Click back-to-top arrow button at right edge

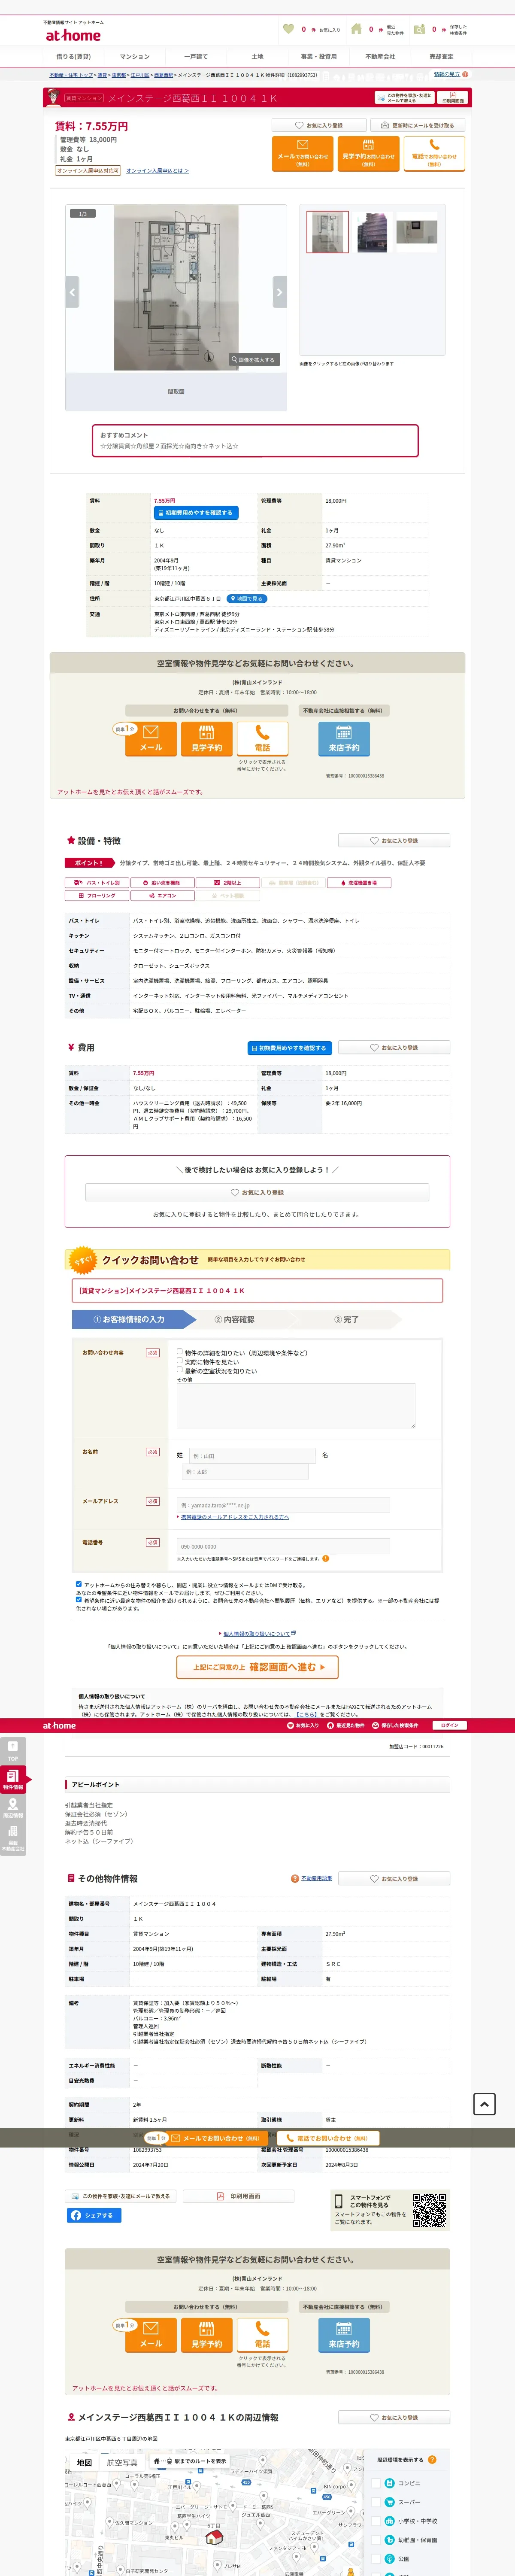click(484, 2104)
